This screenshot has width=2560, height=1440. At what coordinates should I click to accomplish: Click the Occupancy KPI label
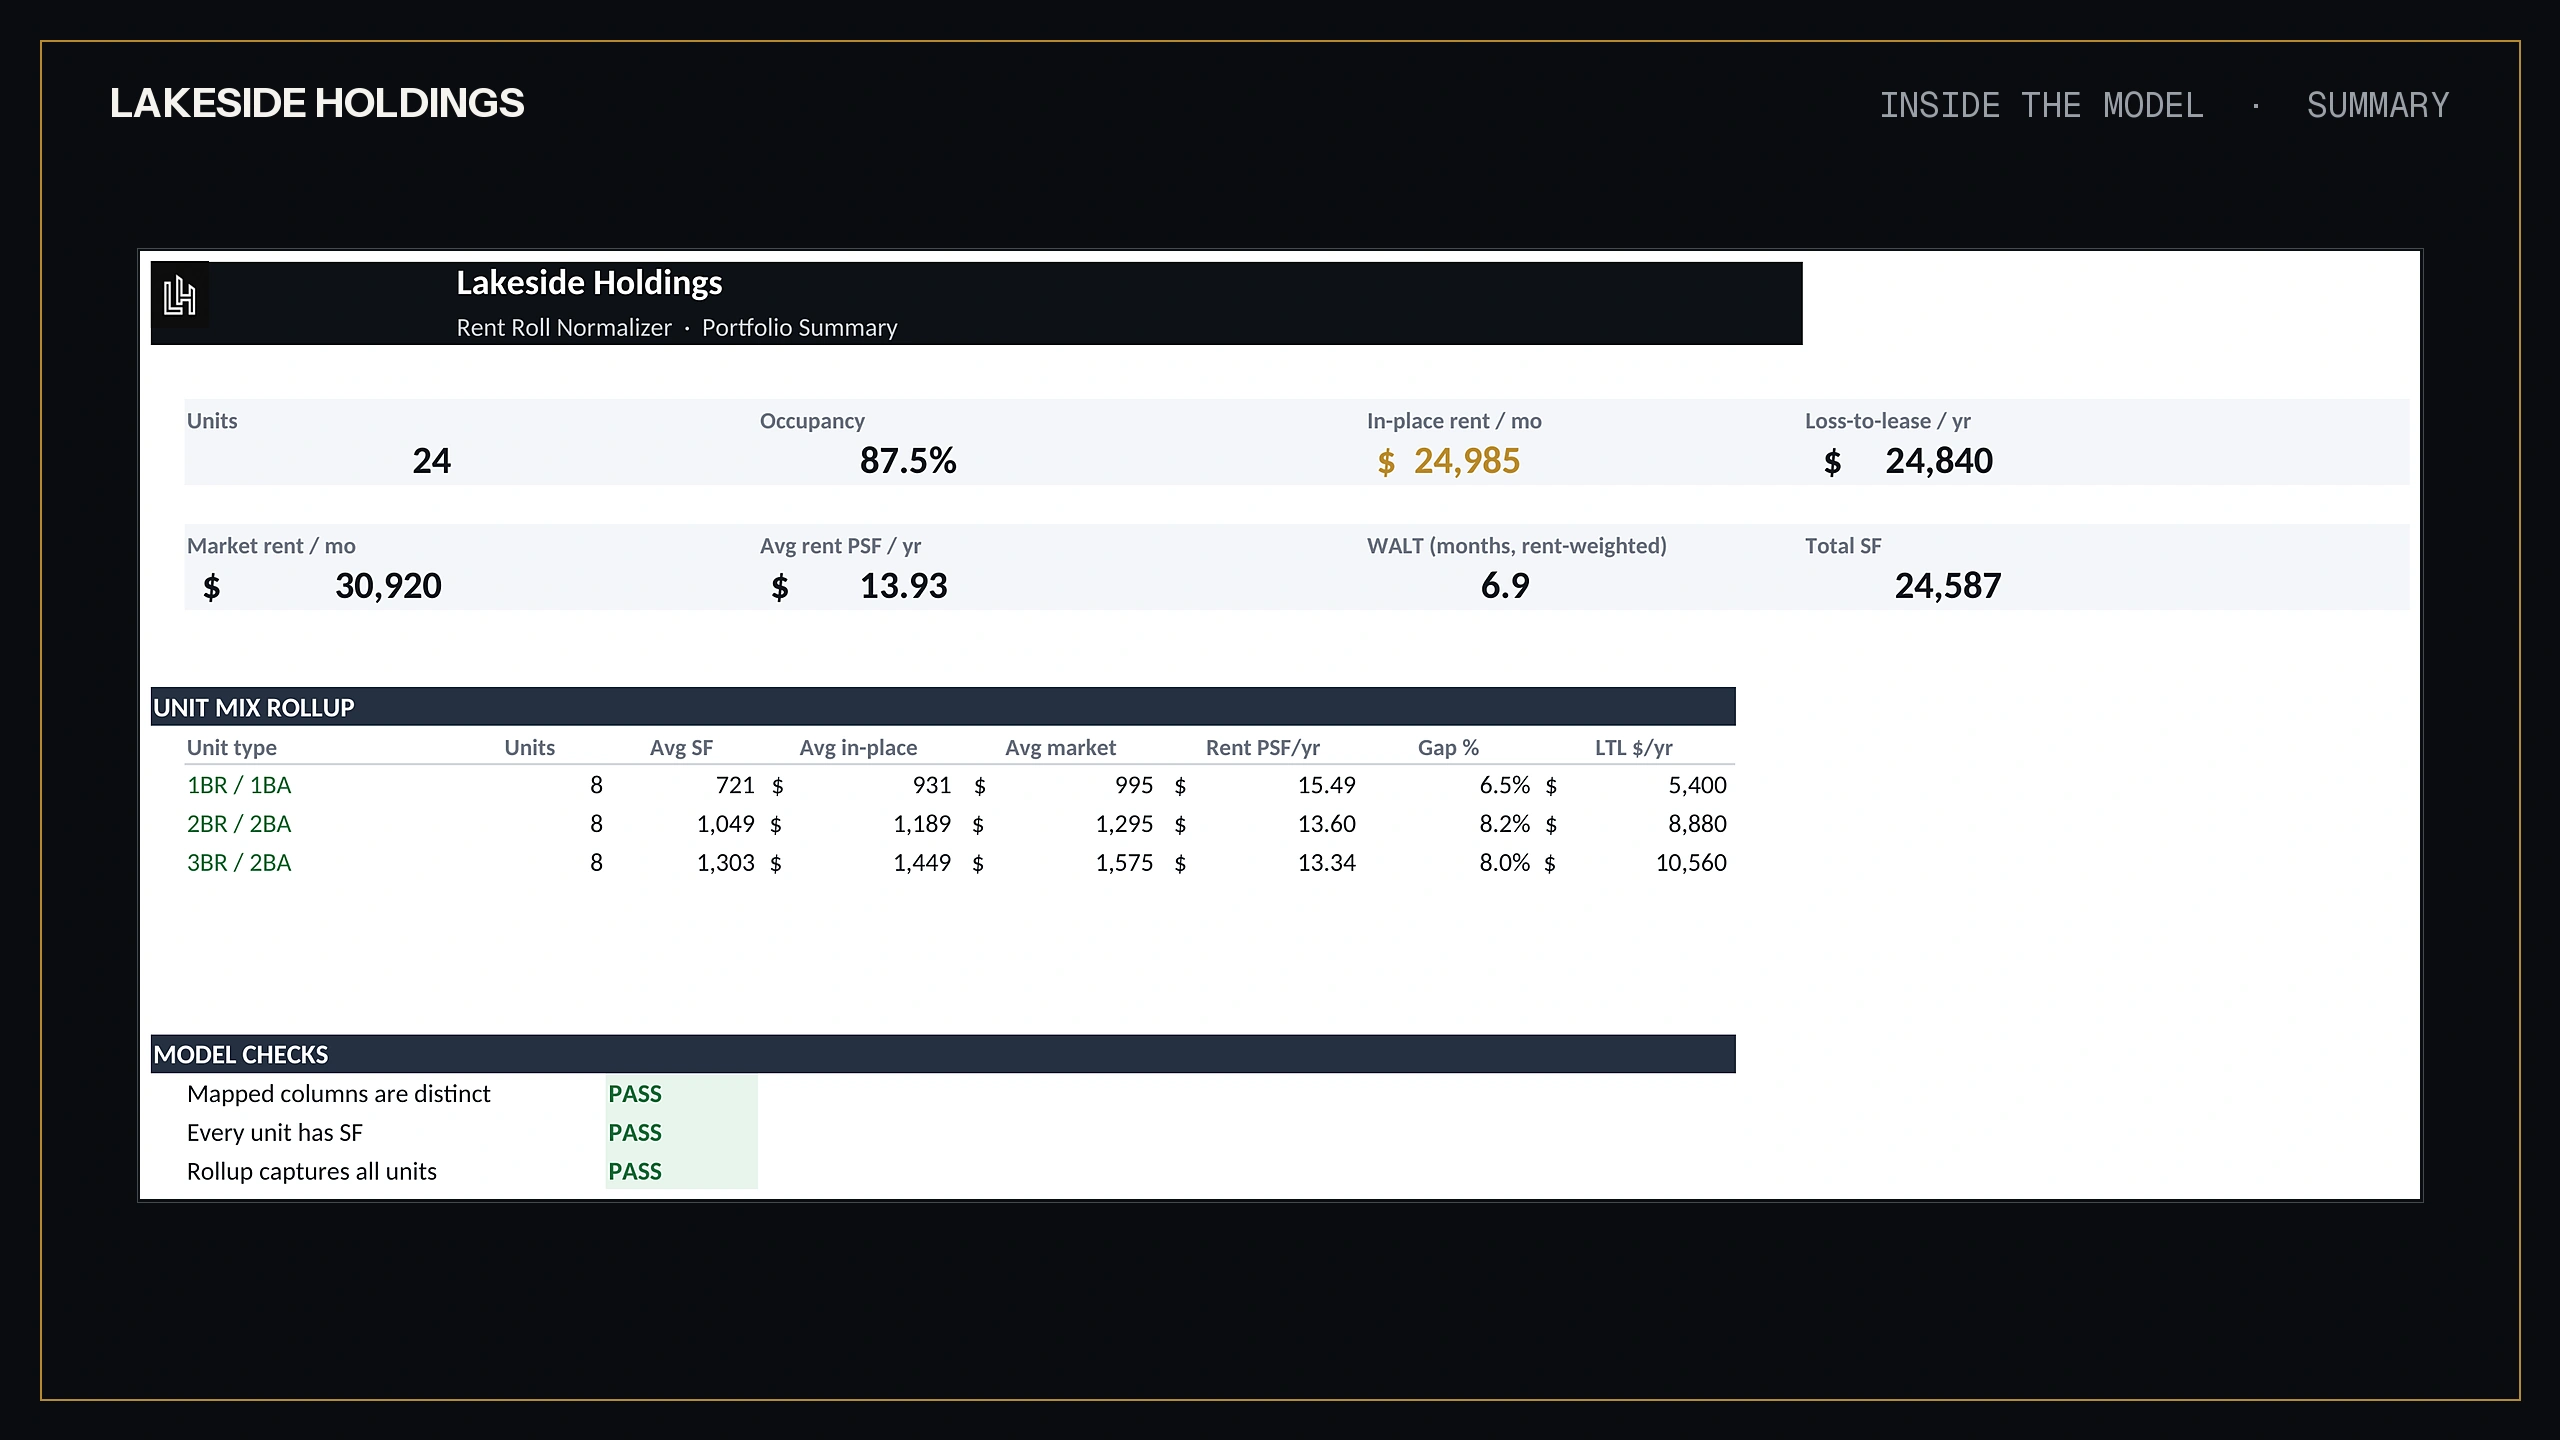pos(812,421)
